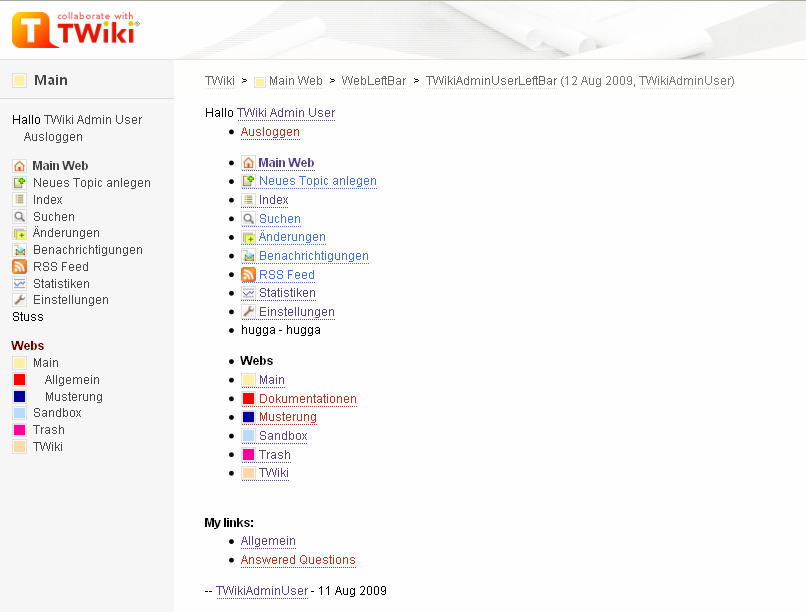806x612 pixels.
Task: Click the Änderungen icon in the sidebar
Action: click(20, 234)
